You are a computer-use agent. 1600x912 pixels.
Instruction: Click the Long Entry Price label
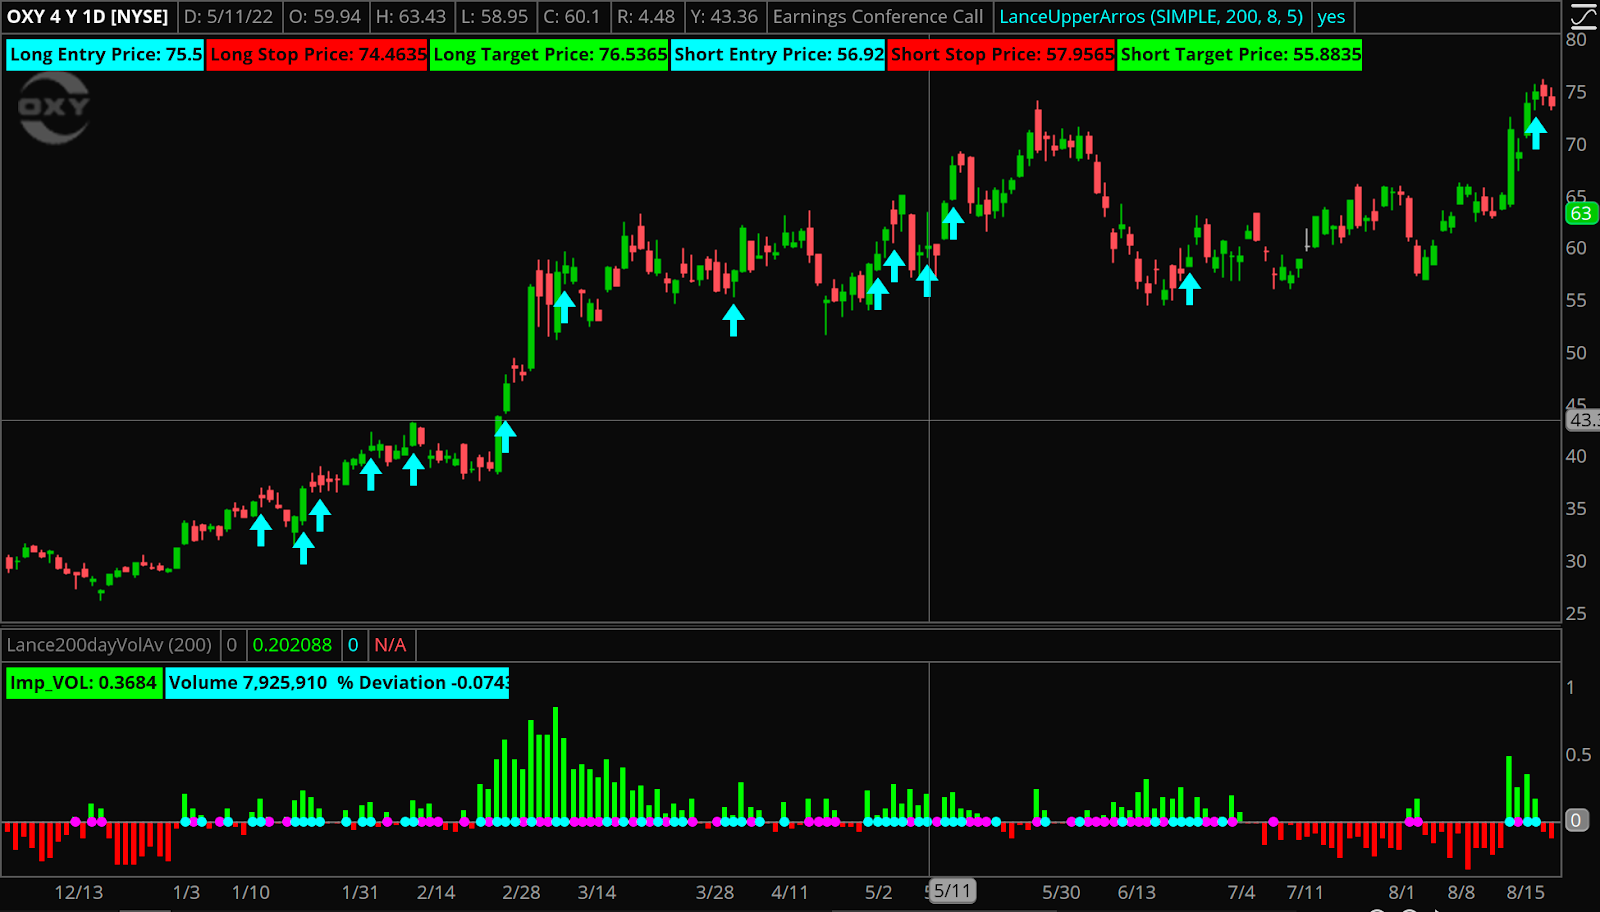point(105,54)
